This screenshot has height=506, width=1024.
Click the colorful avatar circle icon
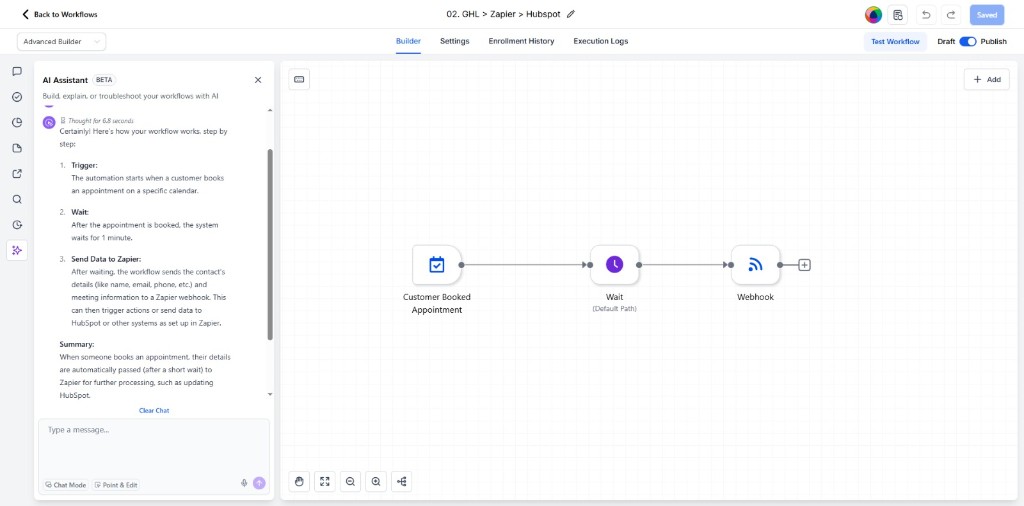click(873, 14)
